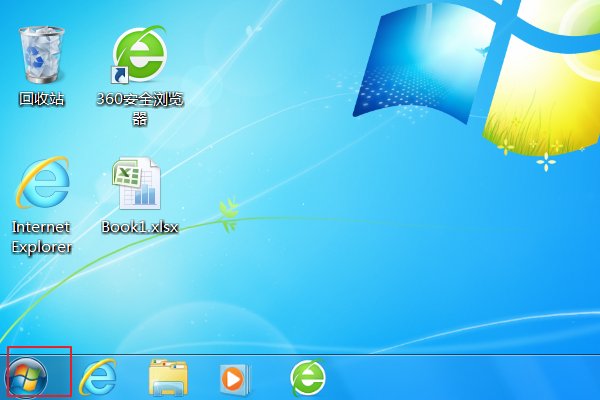Click 360 browser icon on the taskbar

[308, 378]
